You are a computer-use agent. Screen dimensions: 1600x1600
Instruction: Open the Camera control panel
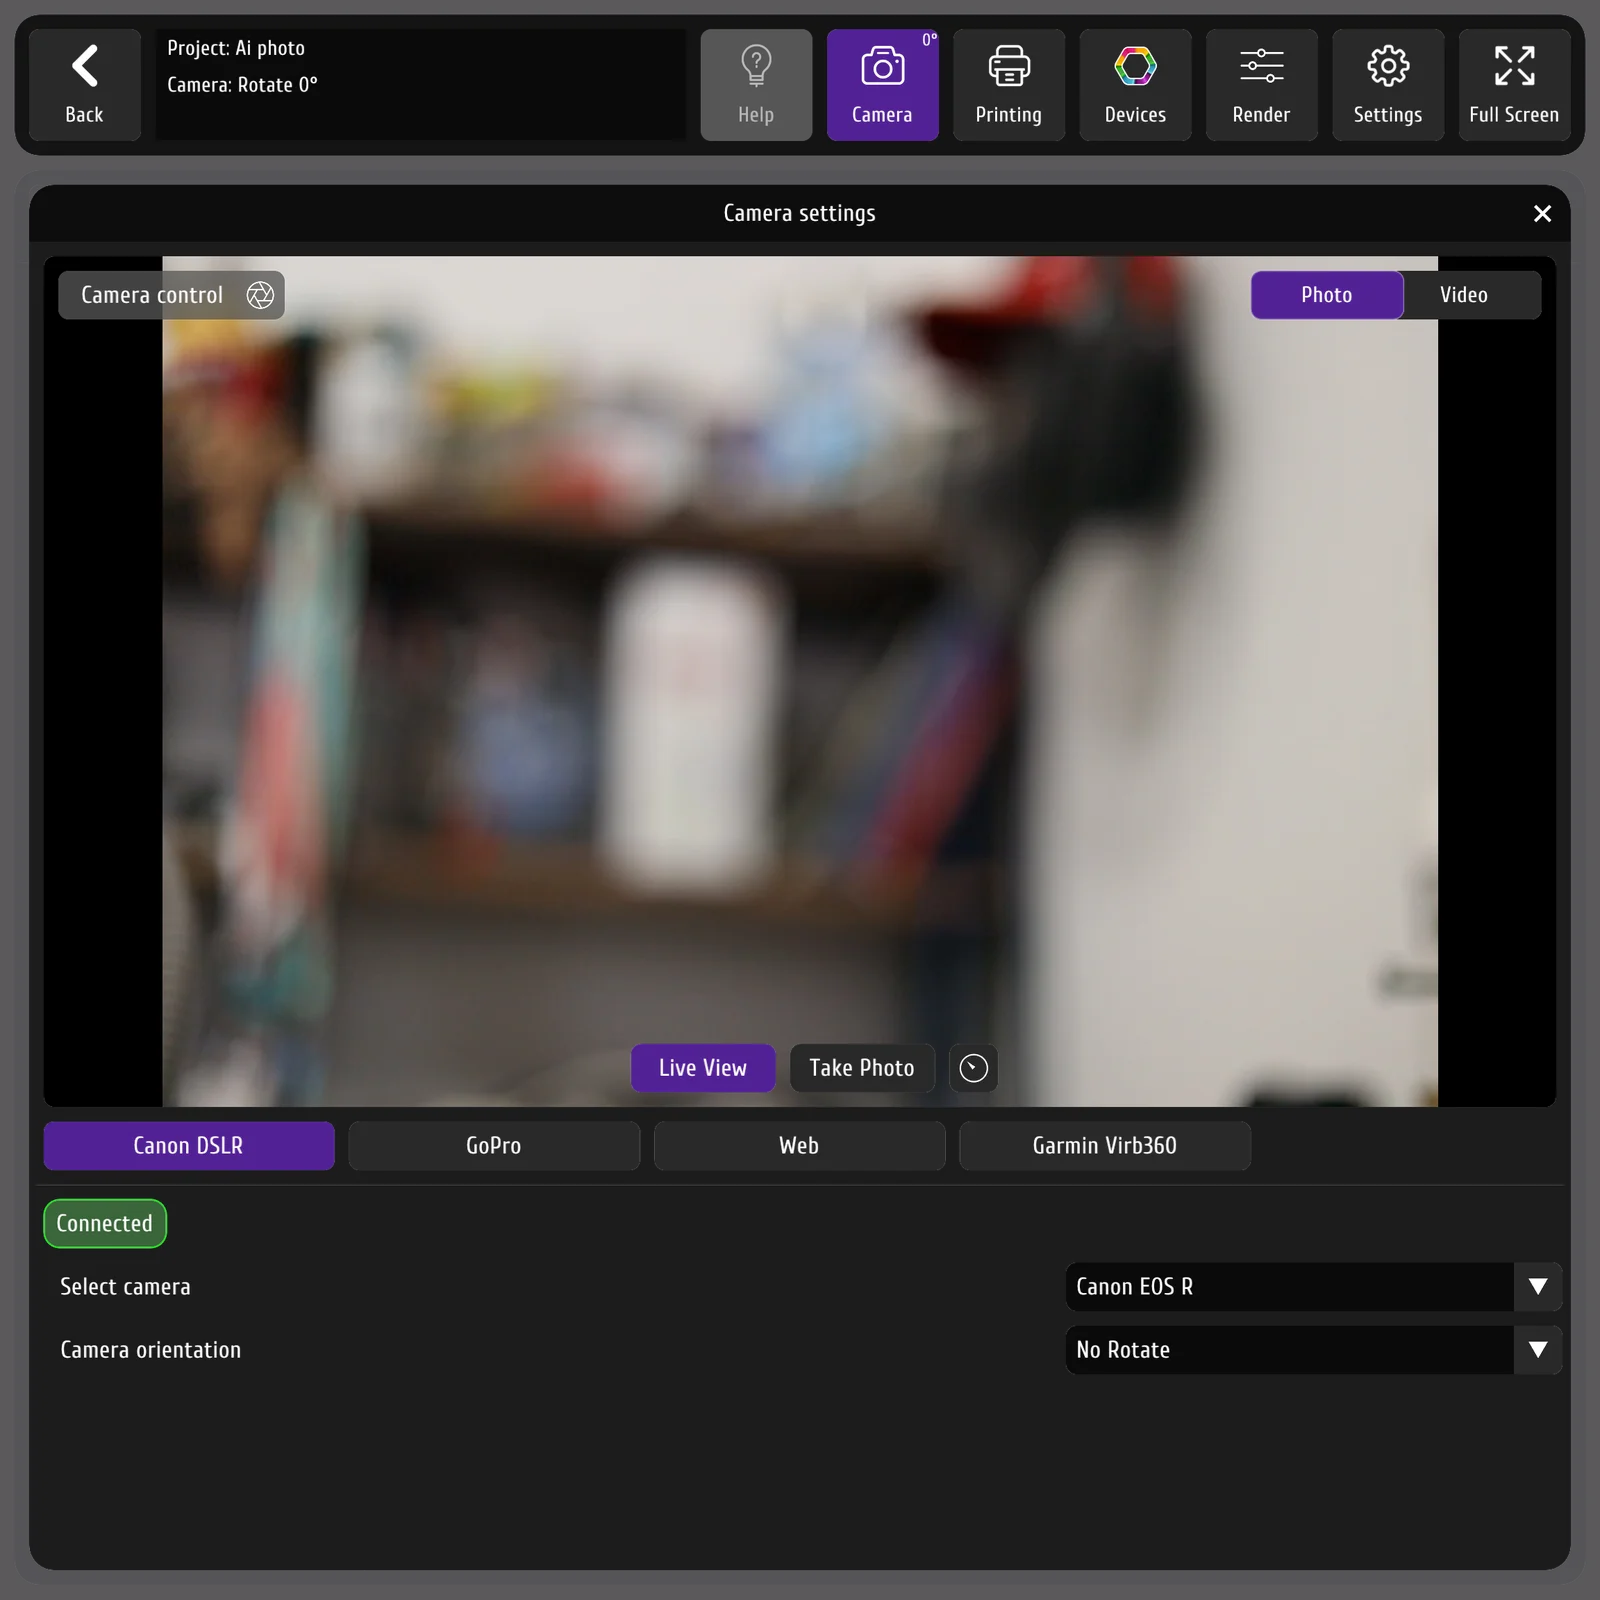171,295
